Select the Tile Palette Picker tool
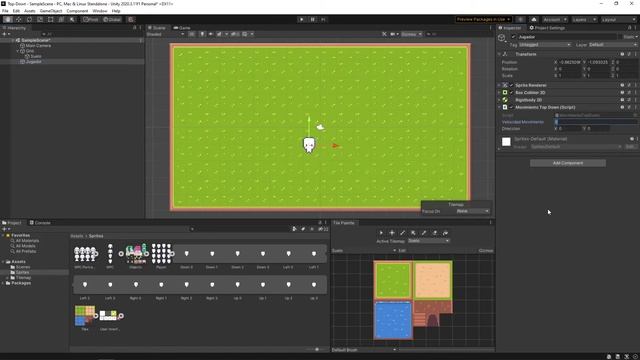 click(x=424, y=233)
